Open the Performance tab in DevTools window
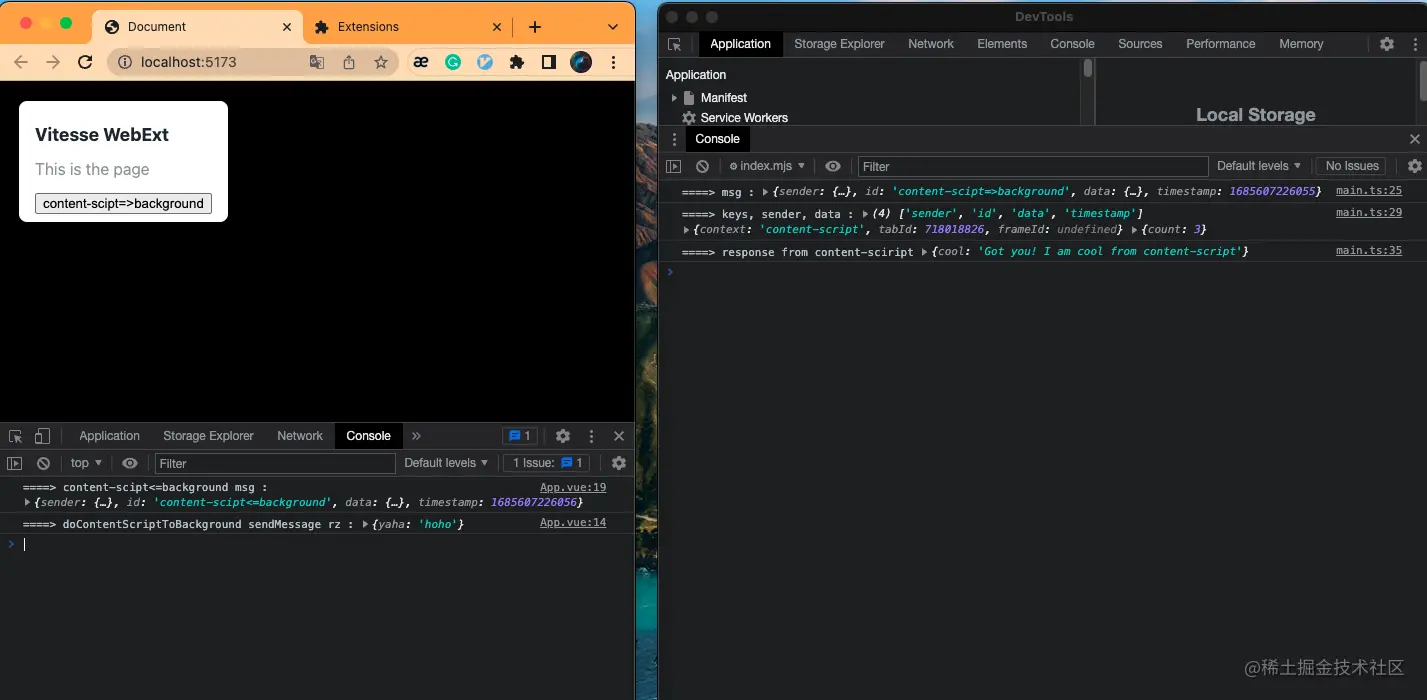1427x700 pixels. click(1220, 44)
